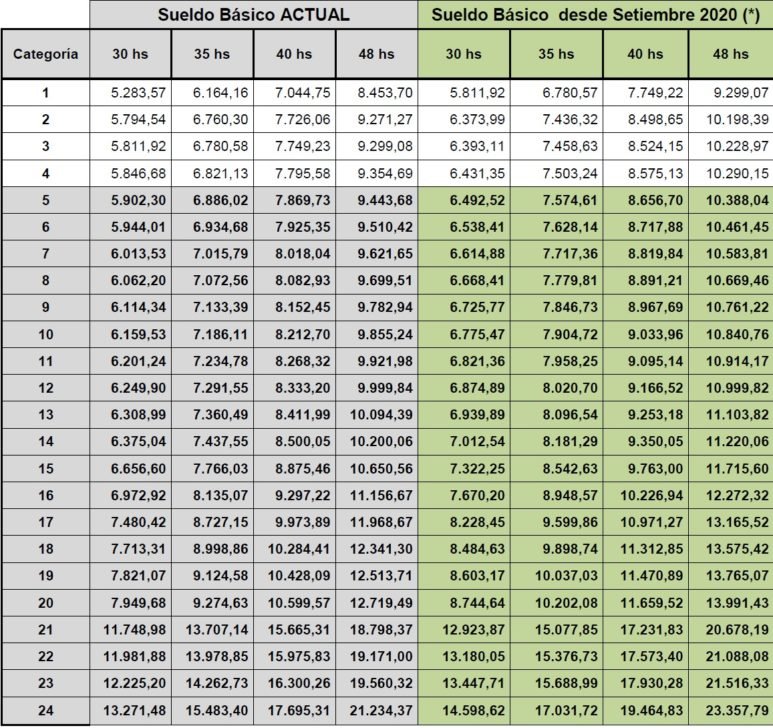773x728 pixels.
Task: Click cell with value 19.171,00
Action: pyautogui.click(x=377, y=656)
